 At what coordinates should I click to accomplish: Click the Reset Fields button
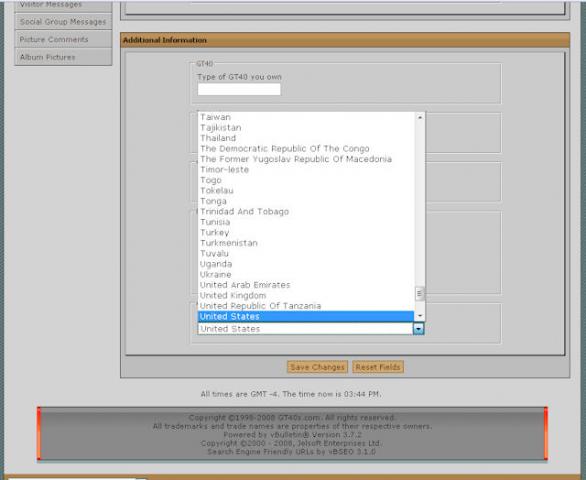378,367
